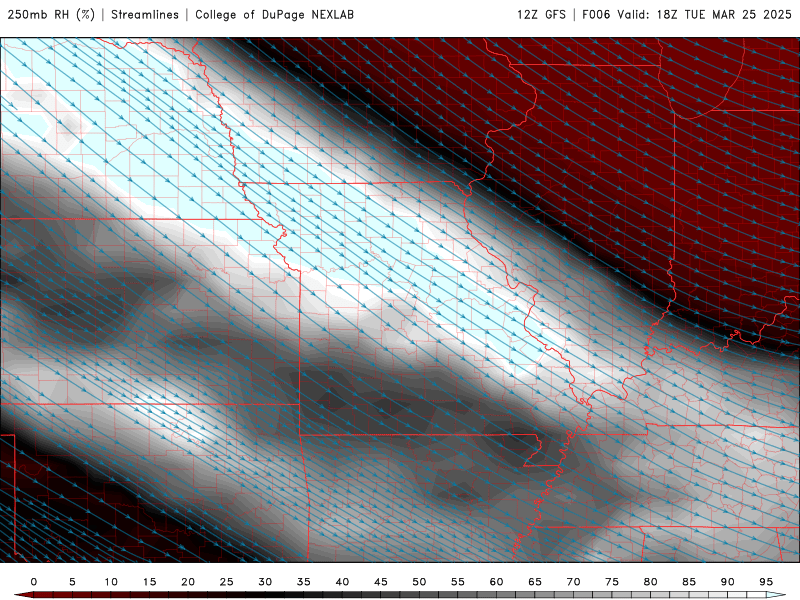Click the "25" value on the legend
The height and width of the screenshot is (600, 800).
227,582
